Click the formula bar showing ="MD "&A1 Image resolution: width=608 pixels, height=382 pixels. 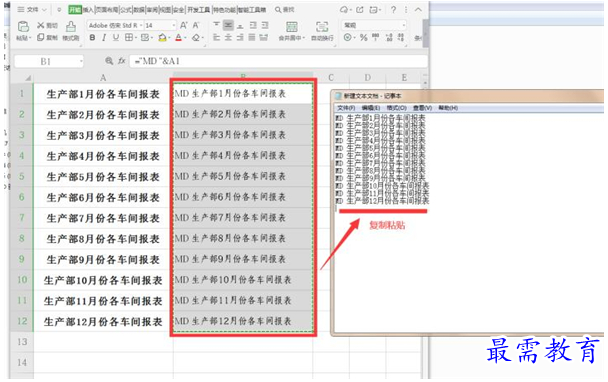[278, 61]
